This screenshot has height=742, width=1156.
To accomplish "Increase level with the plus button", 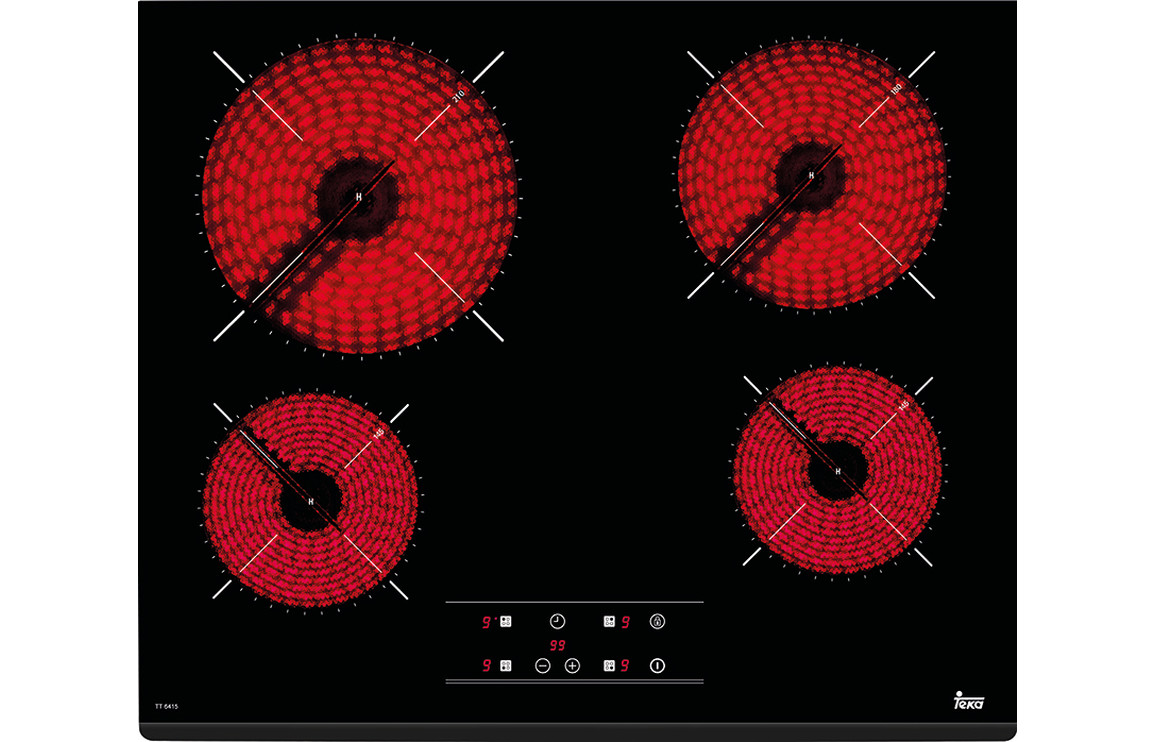I will (572, 665).
